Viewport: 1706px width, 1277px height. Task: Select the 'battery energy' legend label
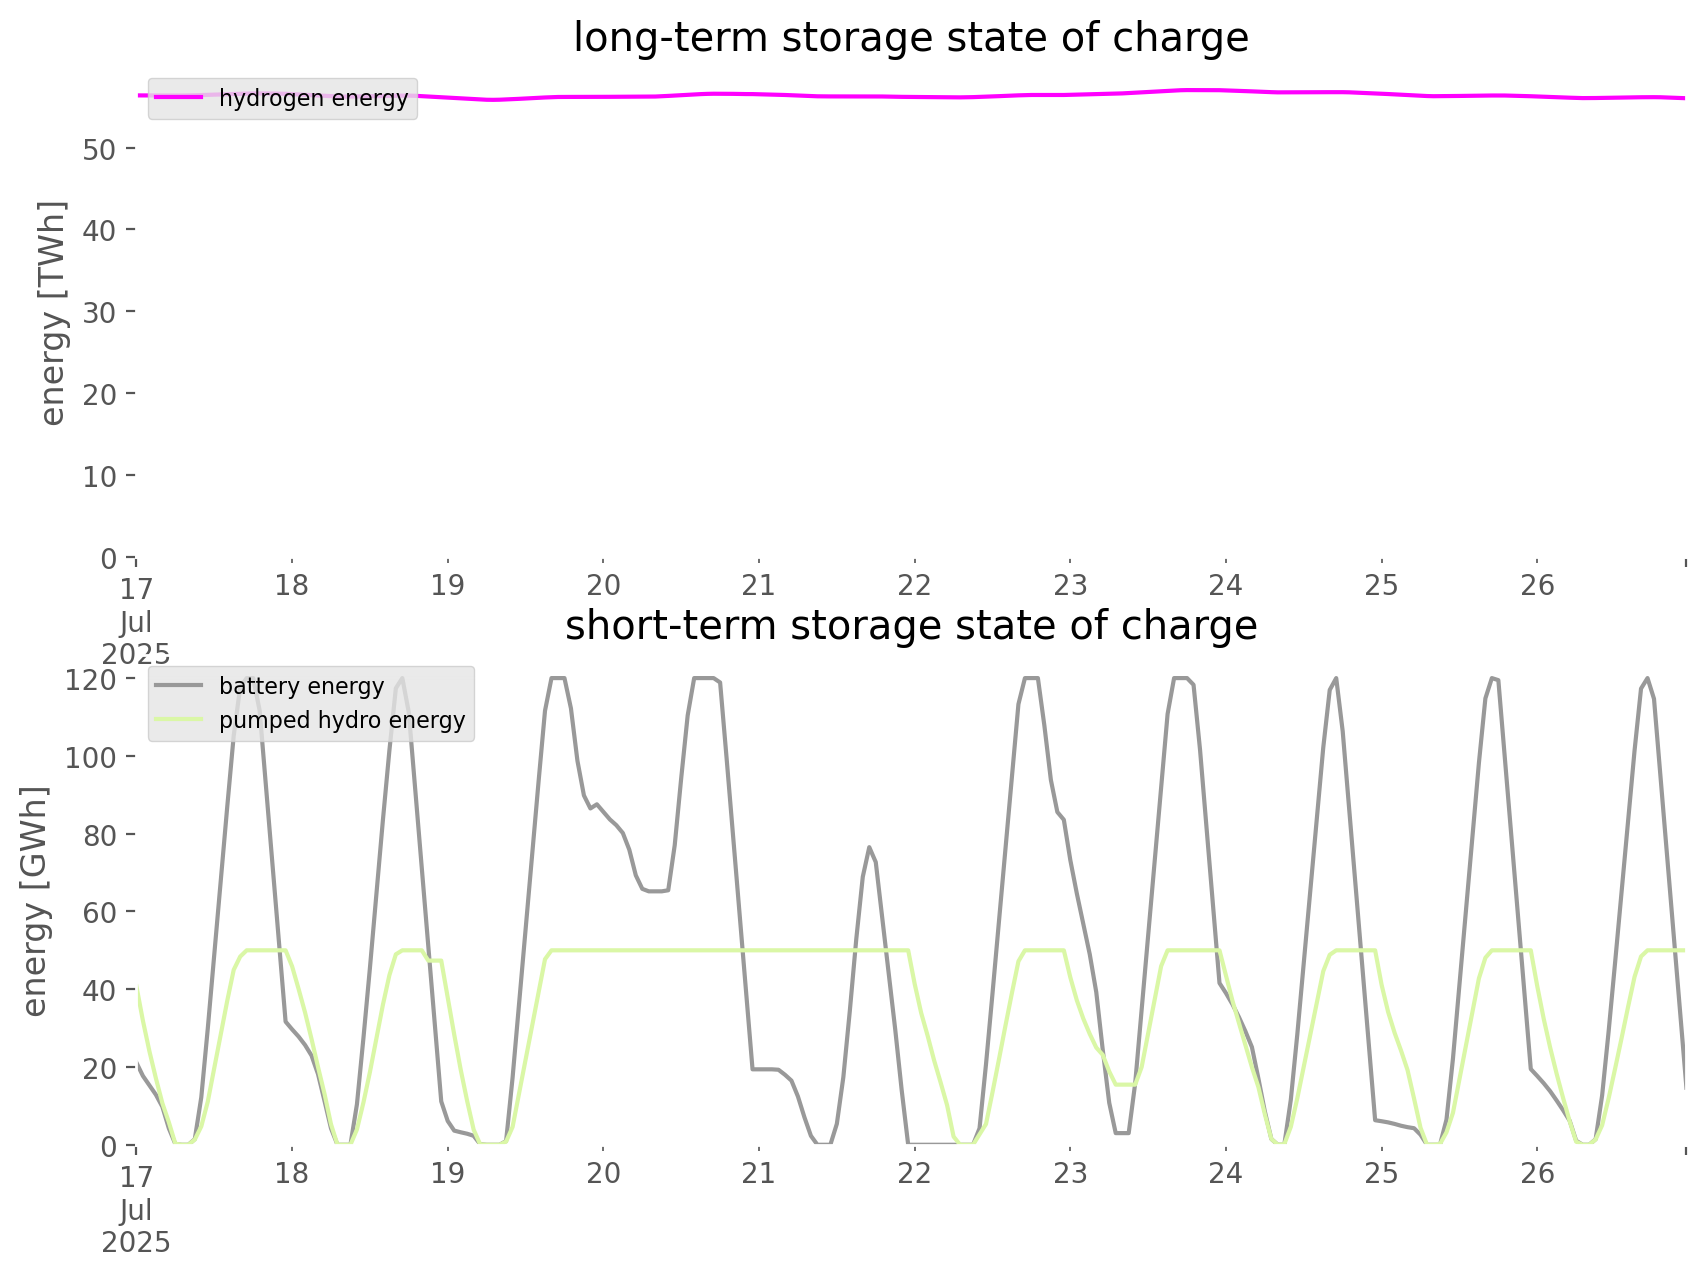pos(301,686)
